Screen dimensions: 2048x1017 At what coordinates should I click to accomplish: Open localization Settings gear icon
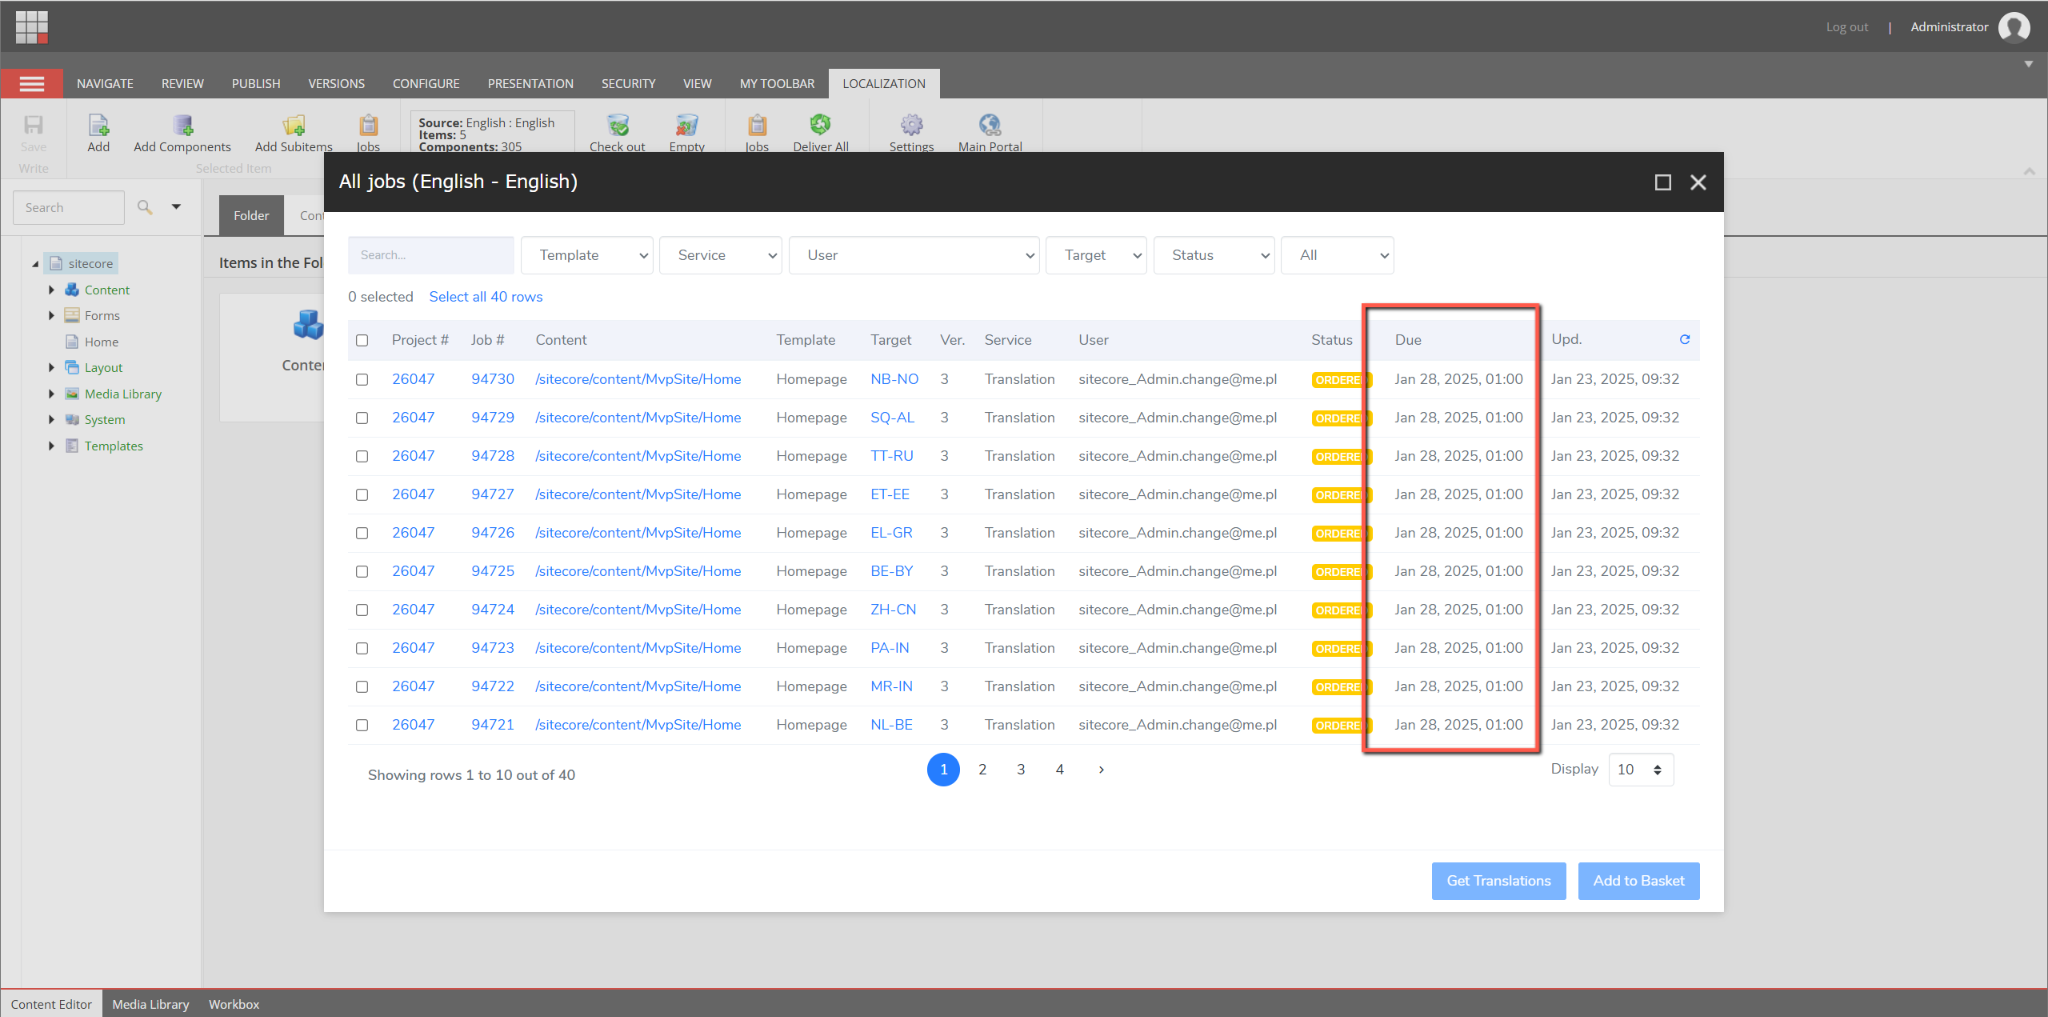[911, 125]
